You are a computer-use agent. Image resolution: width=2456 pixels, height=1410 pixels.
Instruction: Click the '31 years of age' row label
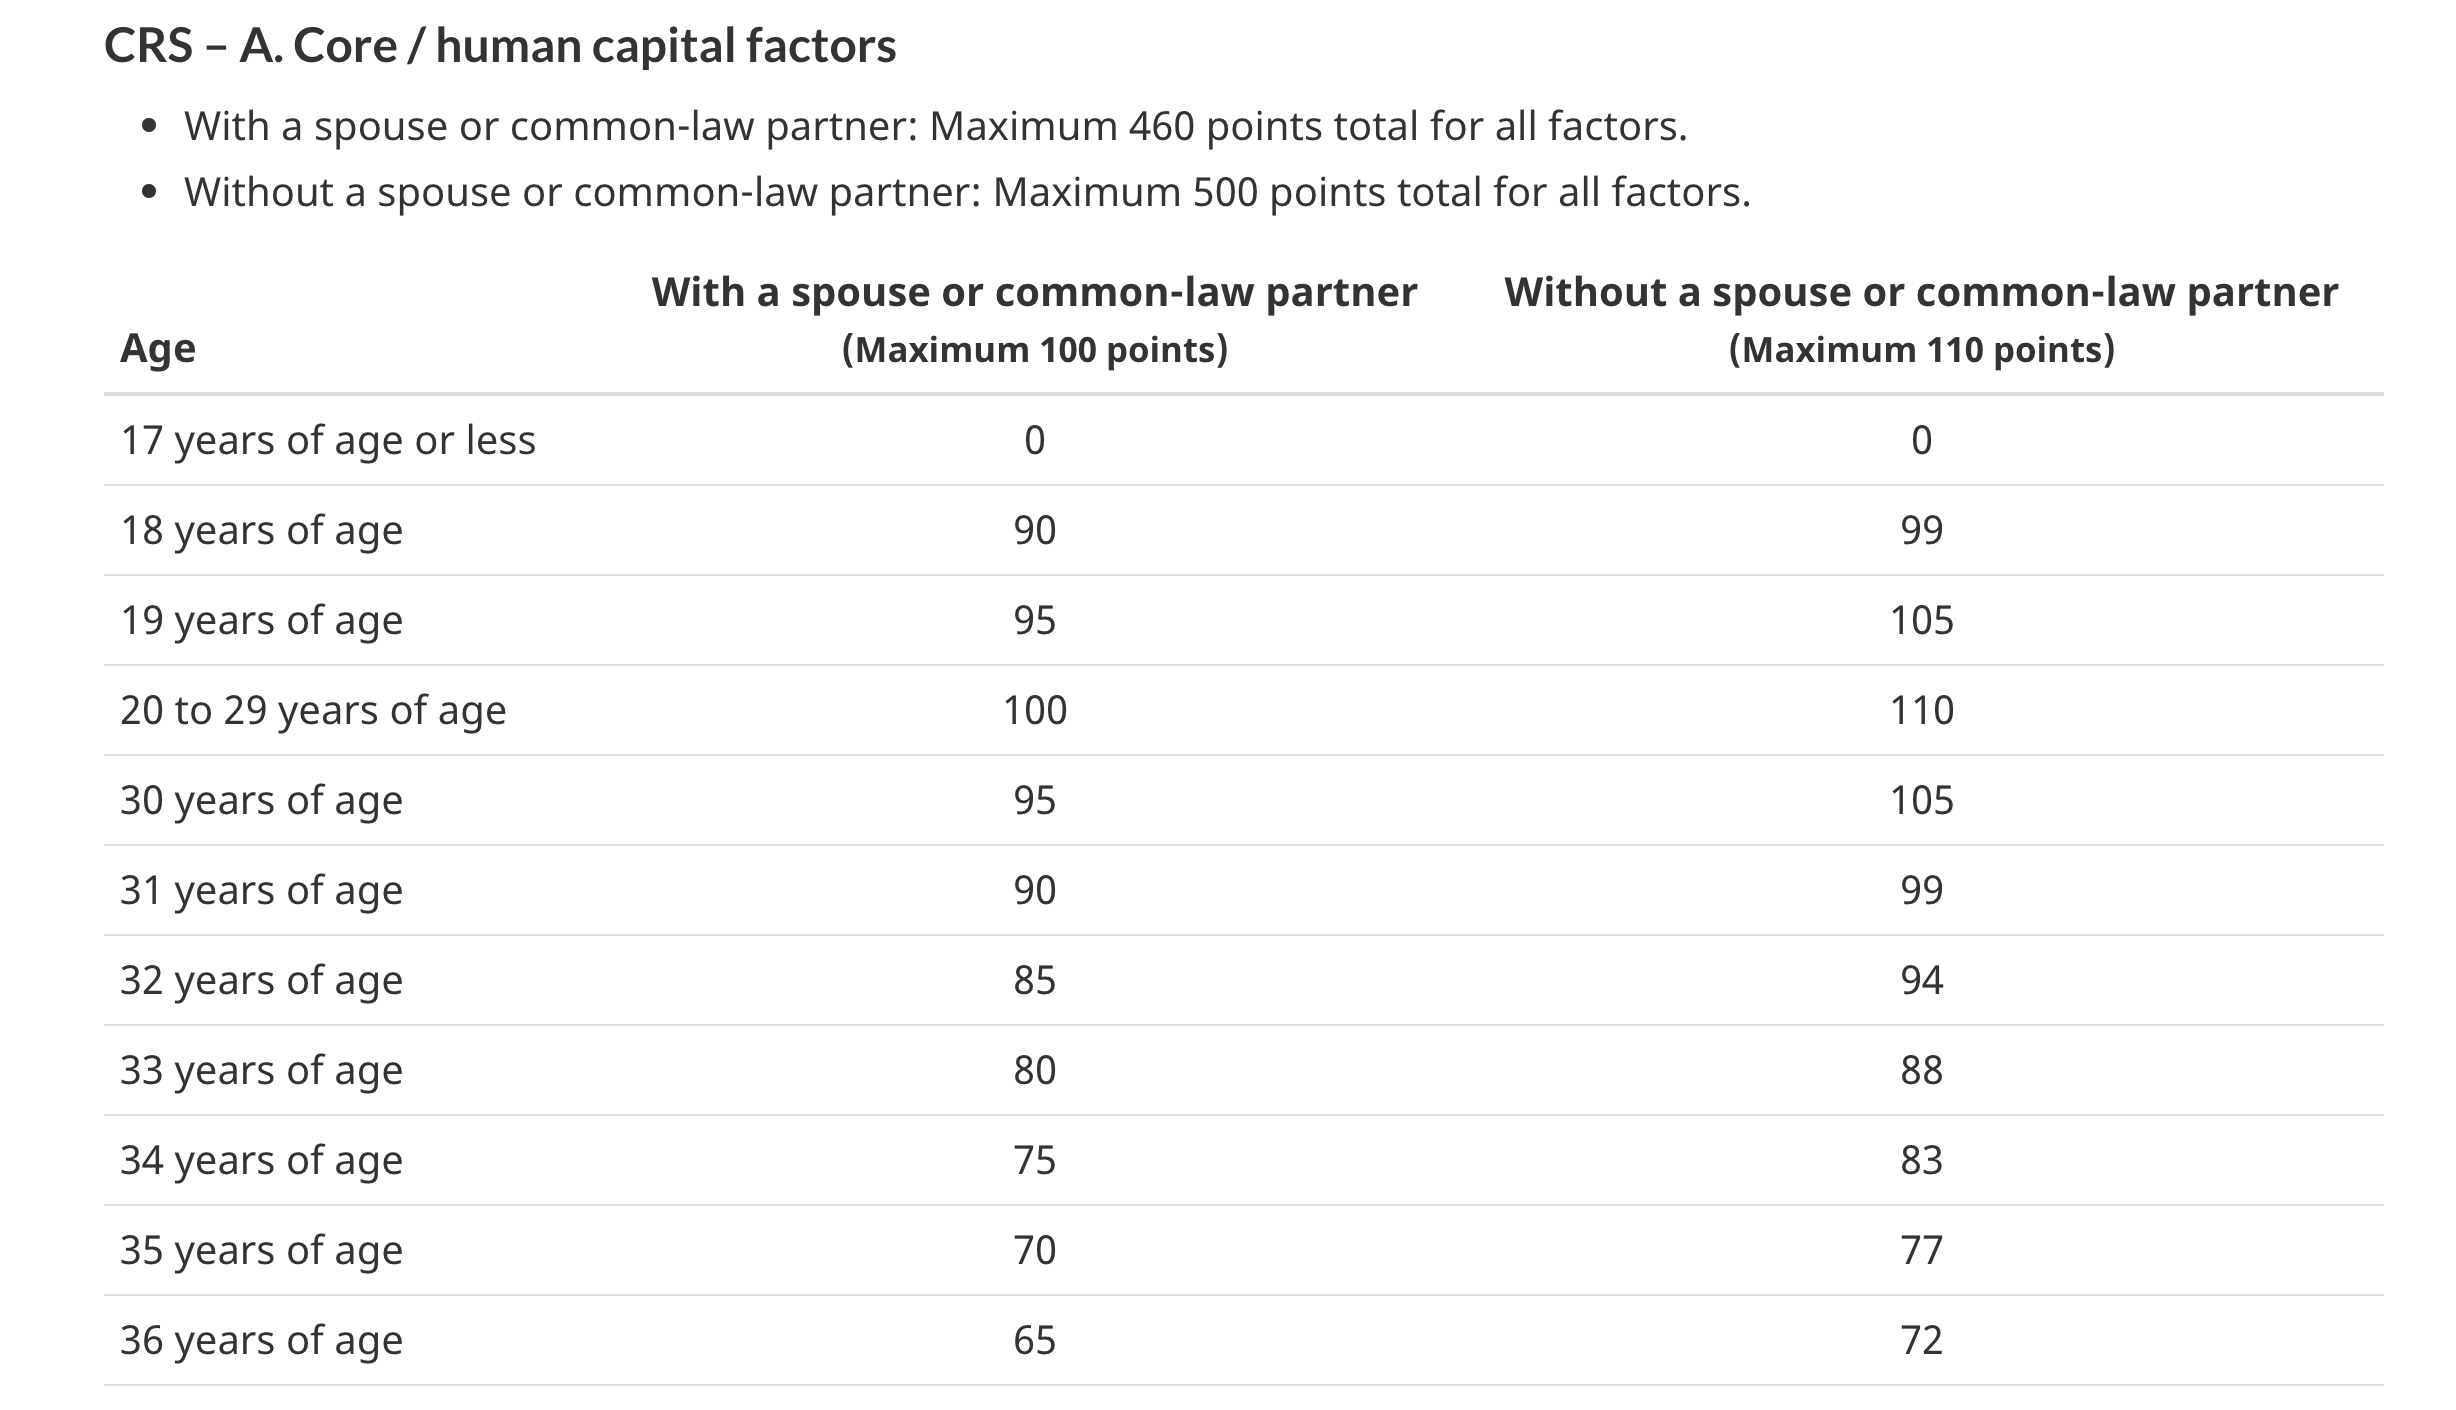click(x=261, y=890)
